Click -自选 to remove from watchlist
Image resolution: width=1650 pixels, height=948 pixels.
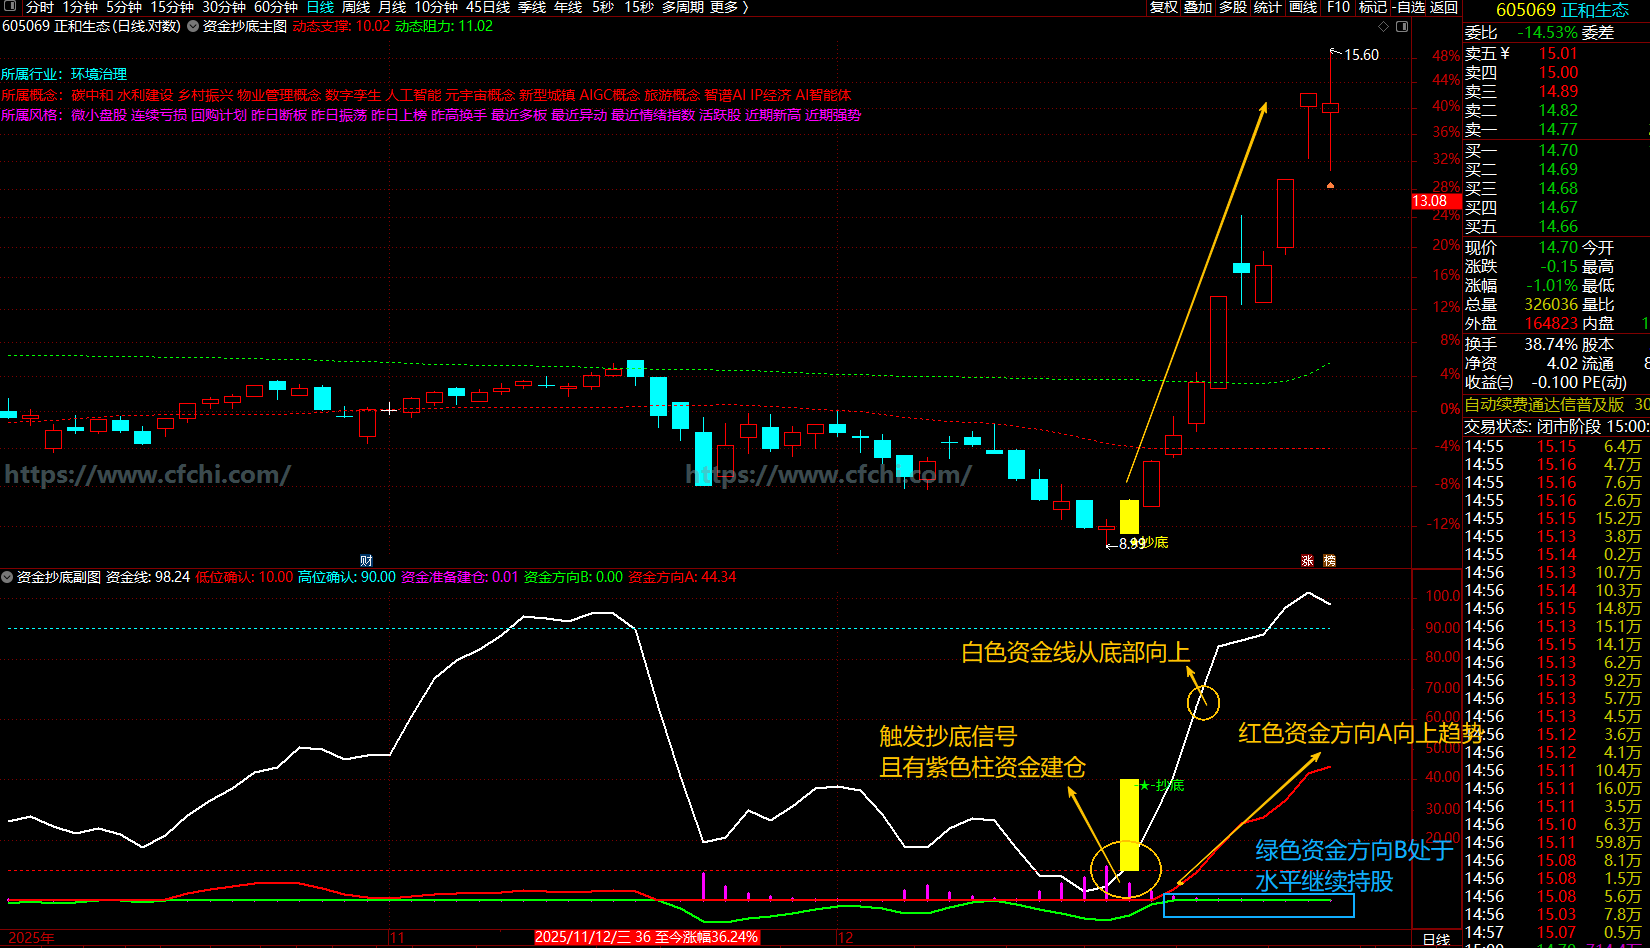[x=1409, y=7]
